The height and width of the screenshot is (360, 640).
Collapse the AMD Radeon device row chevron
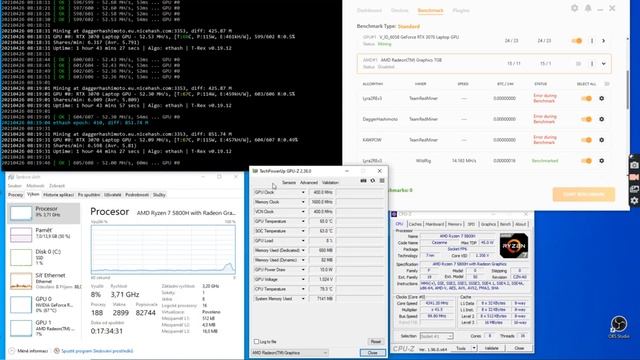pyautogui.click(x=604, y=64)
